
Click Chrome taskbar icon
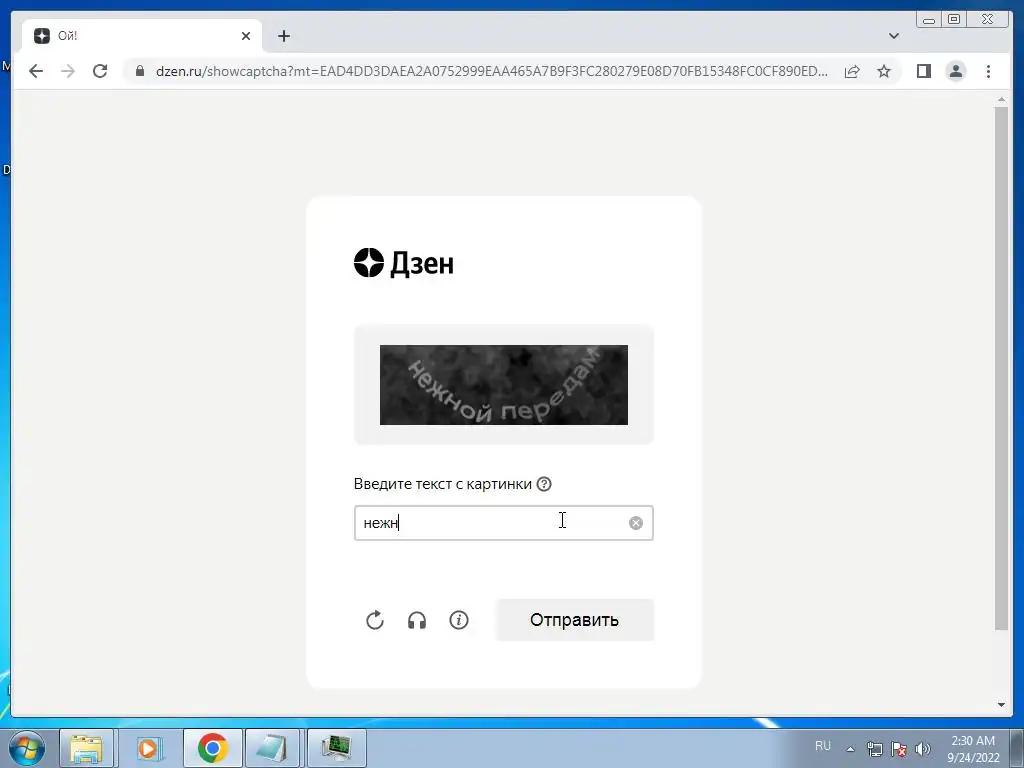pos(212,748)
